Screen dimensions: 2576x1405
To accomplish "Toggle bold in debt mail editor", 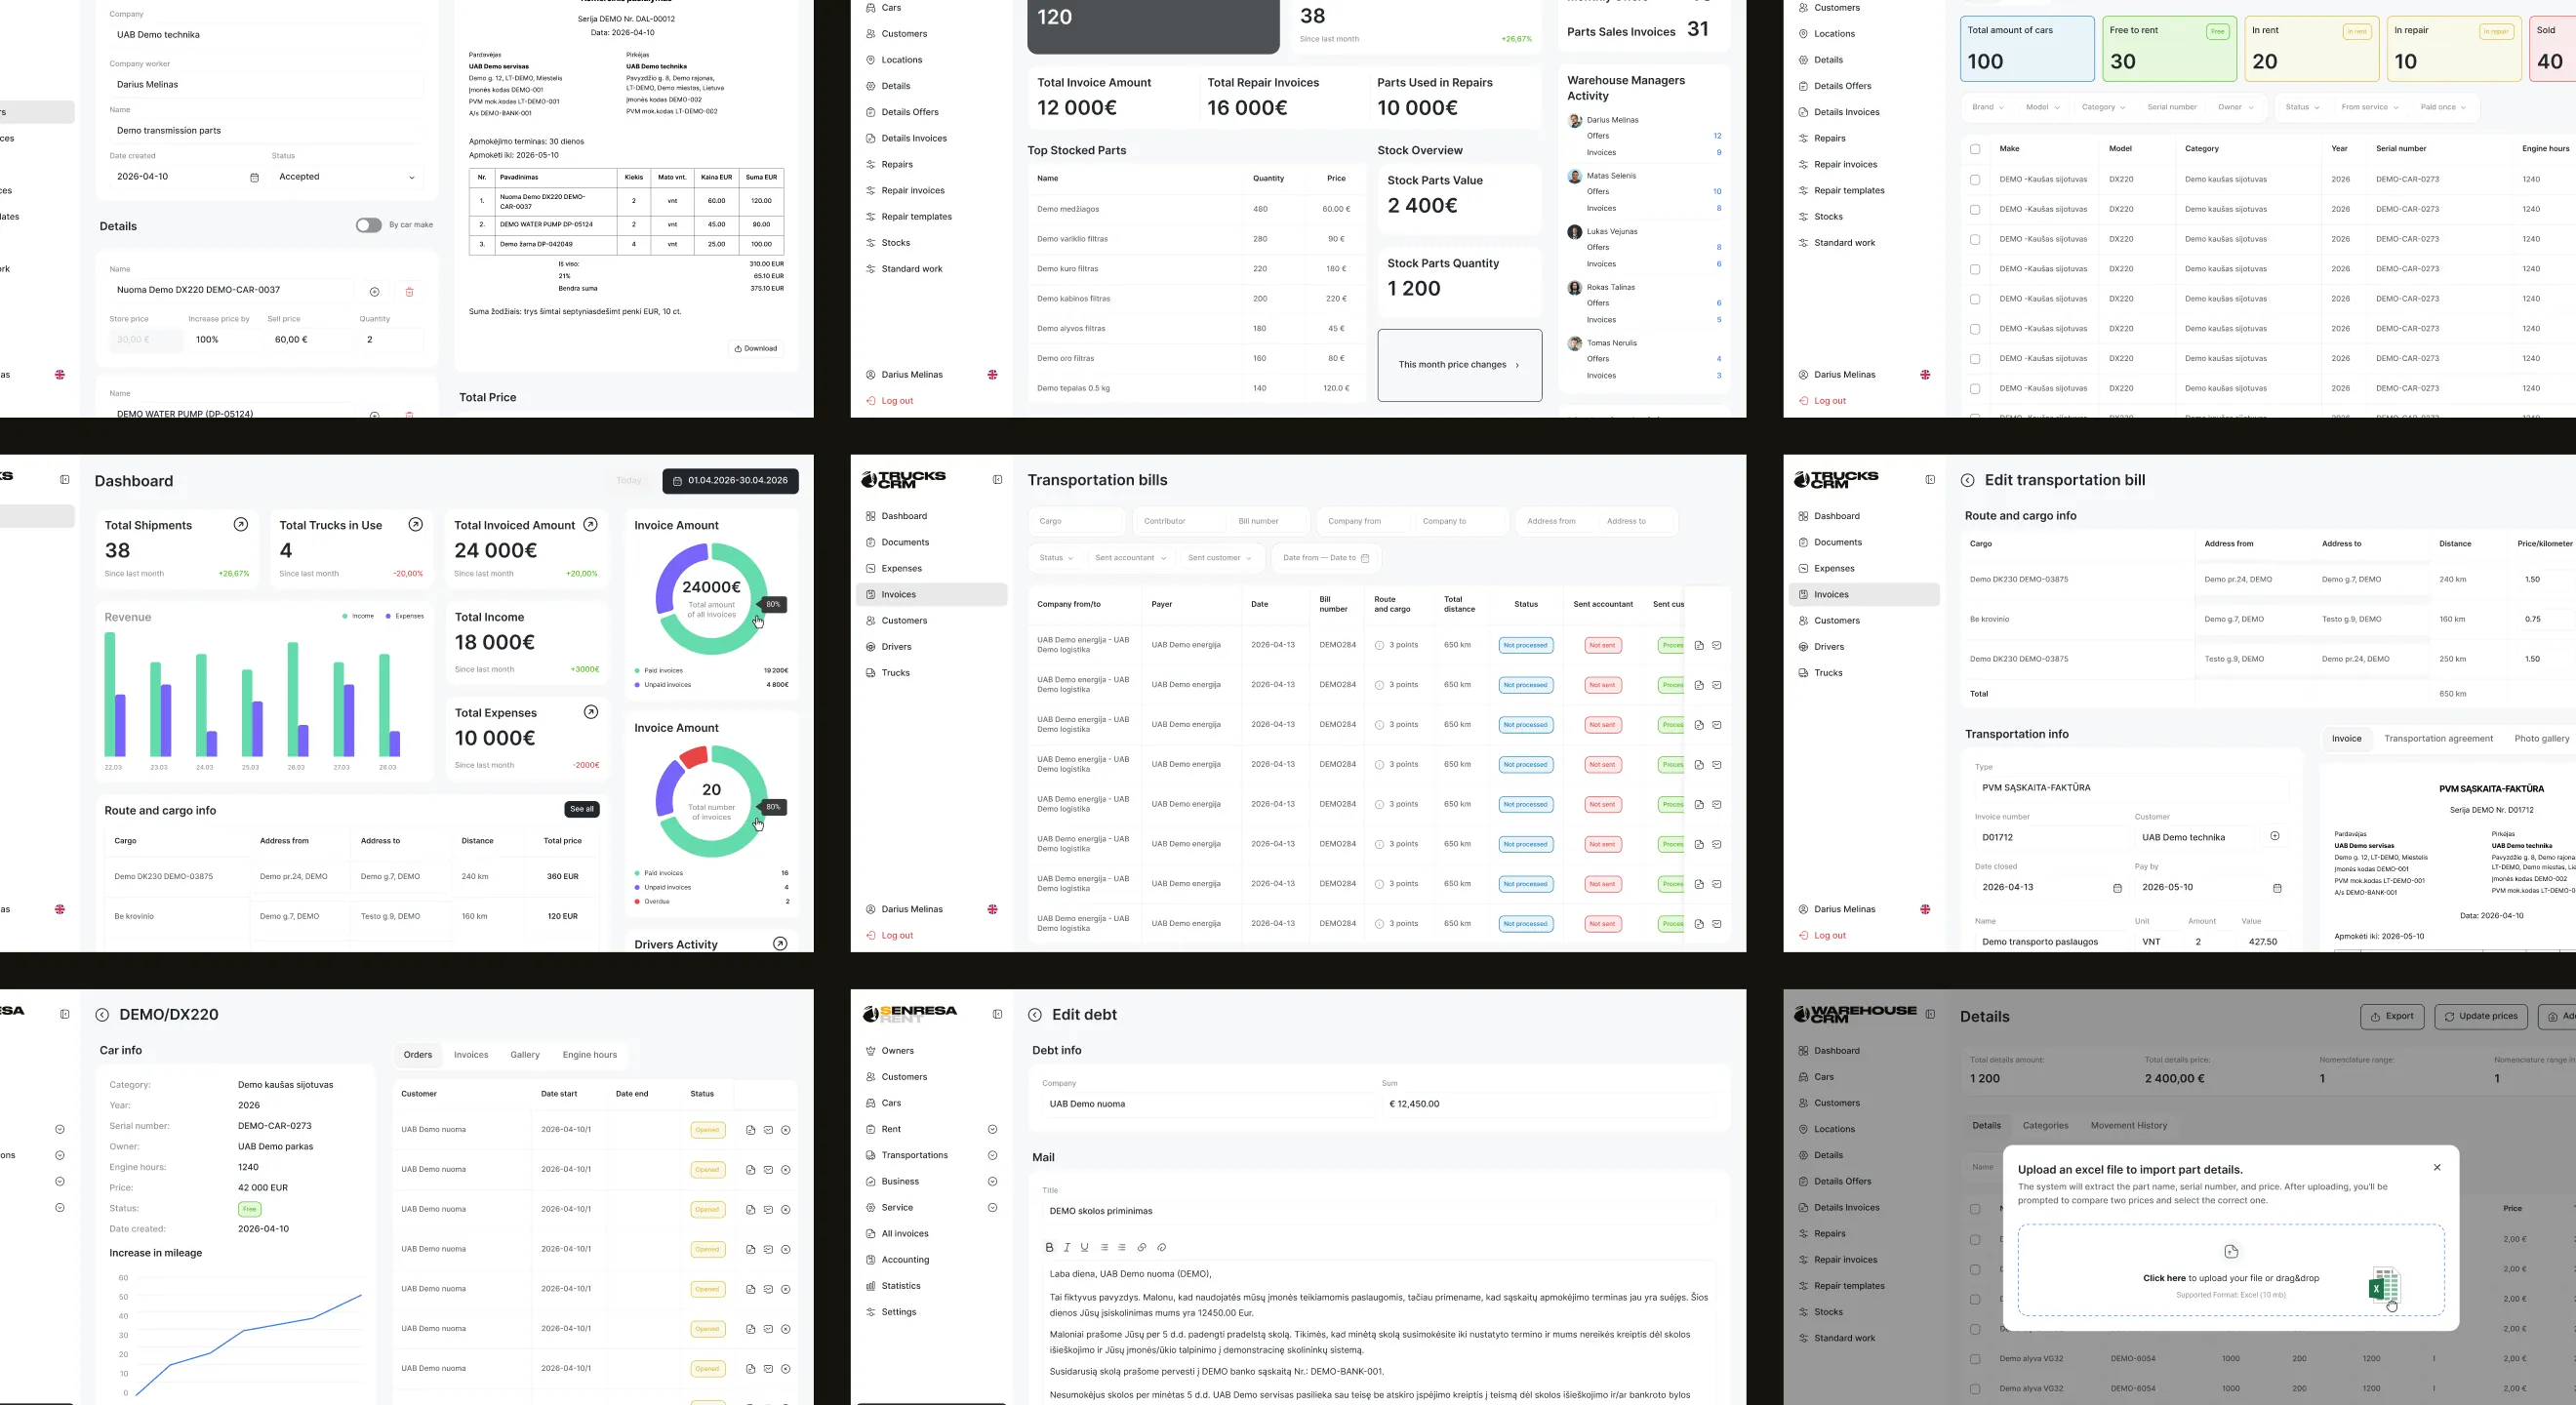I will 1049,1248.
